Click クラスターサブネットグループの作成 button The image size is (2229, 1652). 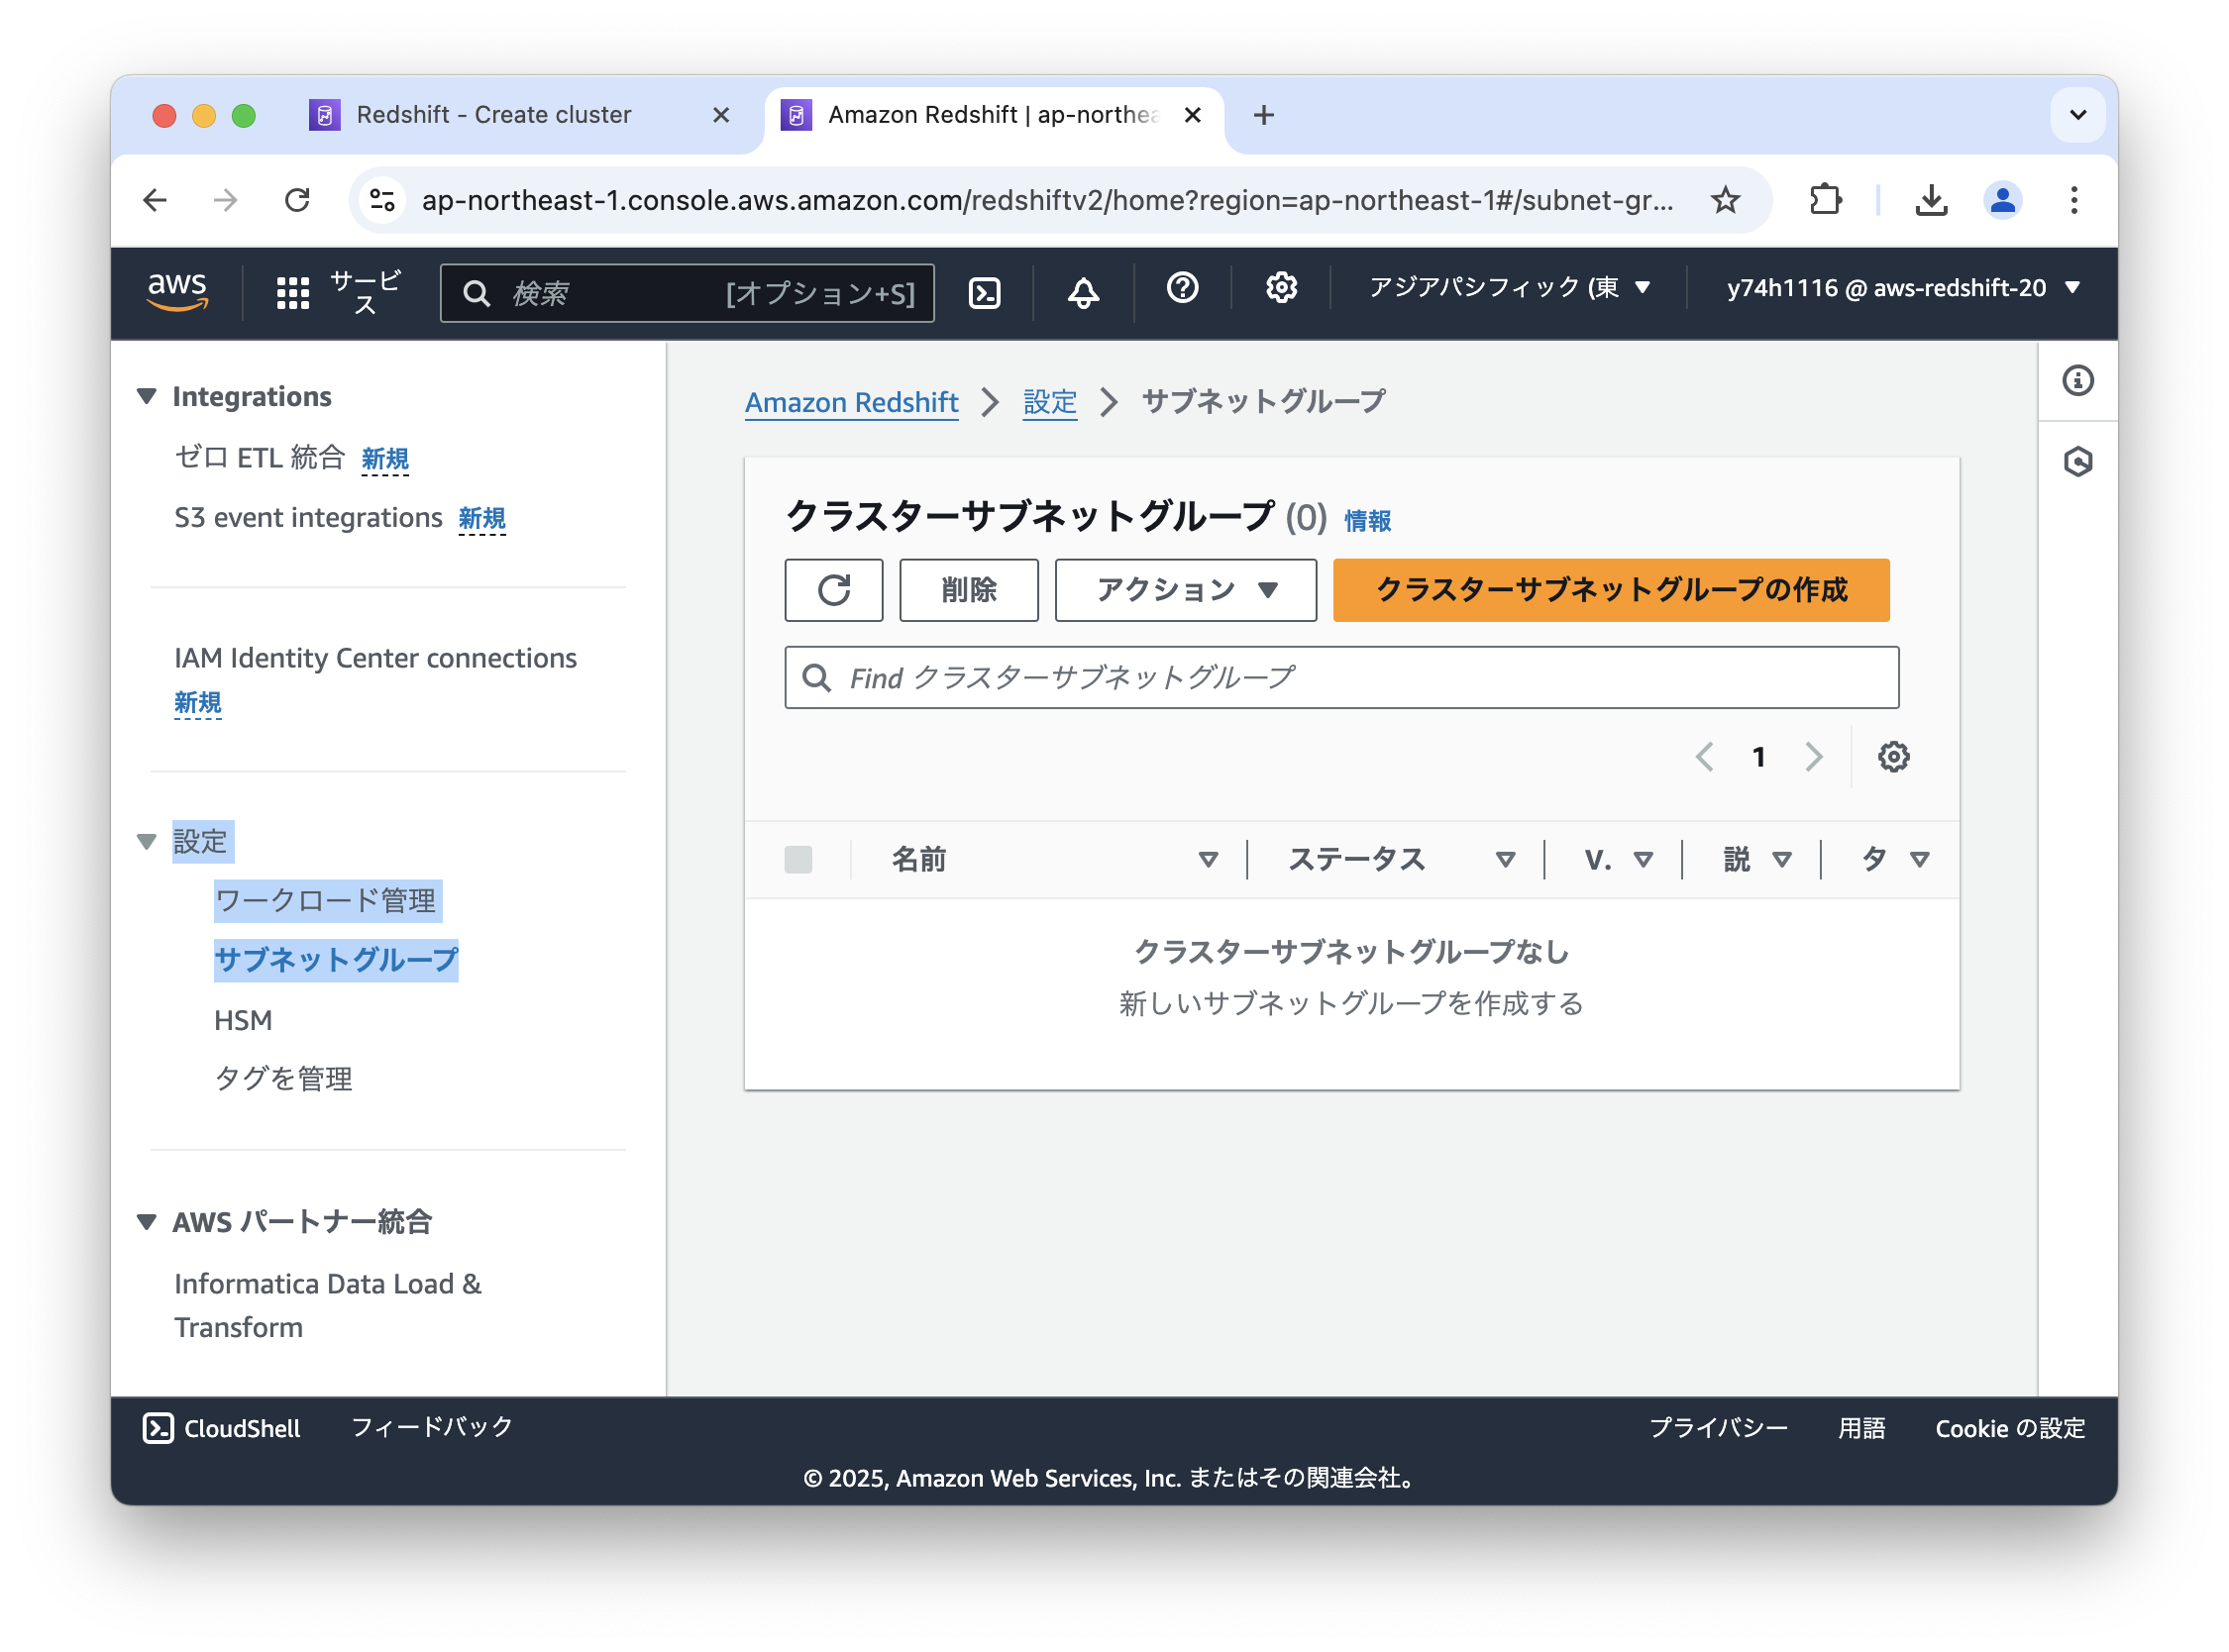click(1610, 590)
